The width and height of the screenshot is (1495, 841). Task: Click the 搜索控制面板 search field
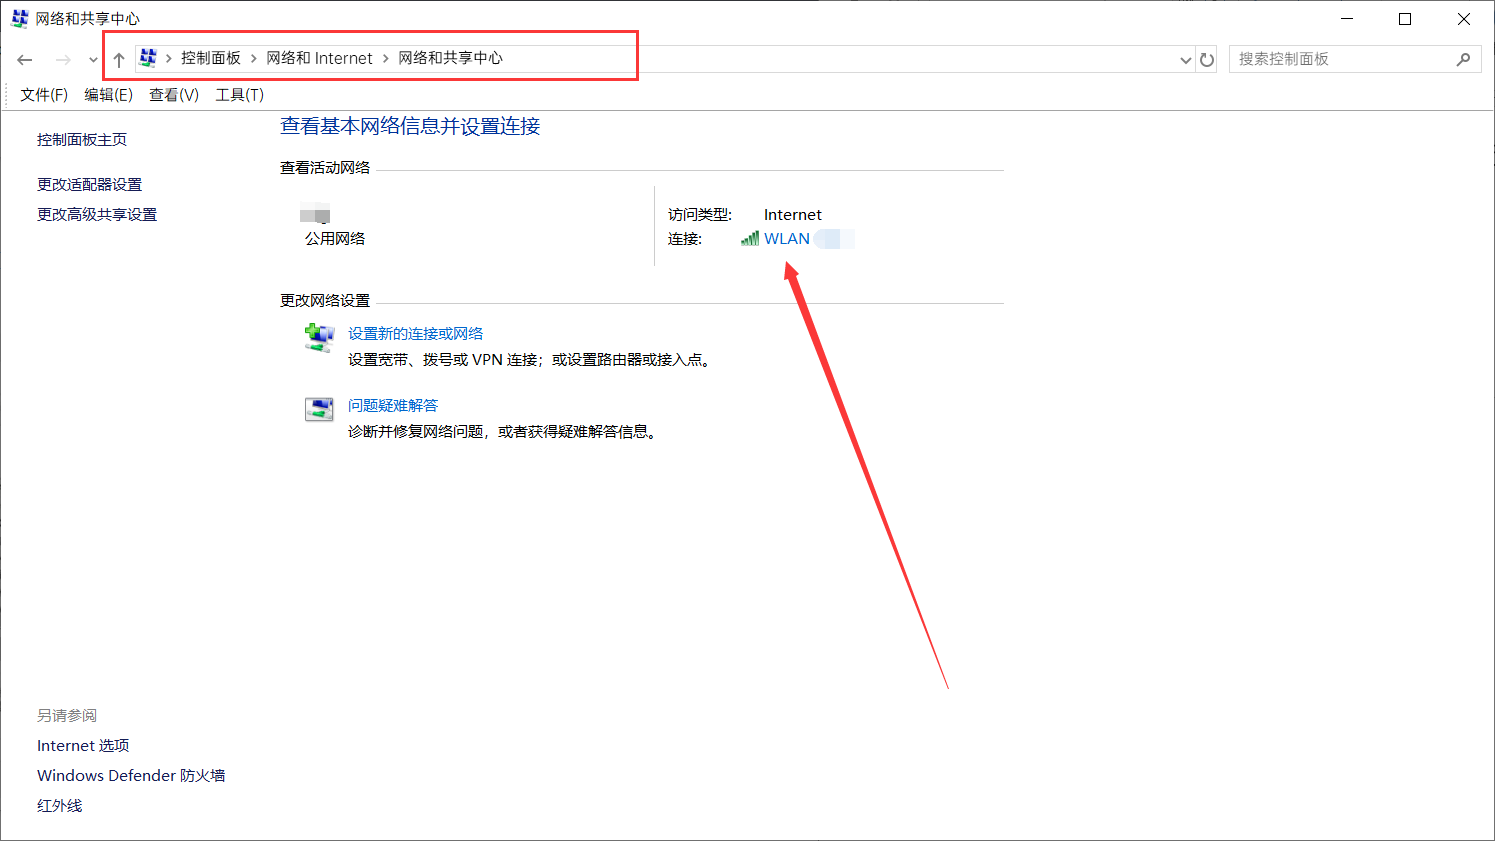tap(1340, 60)
